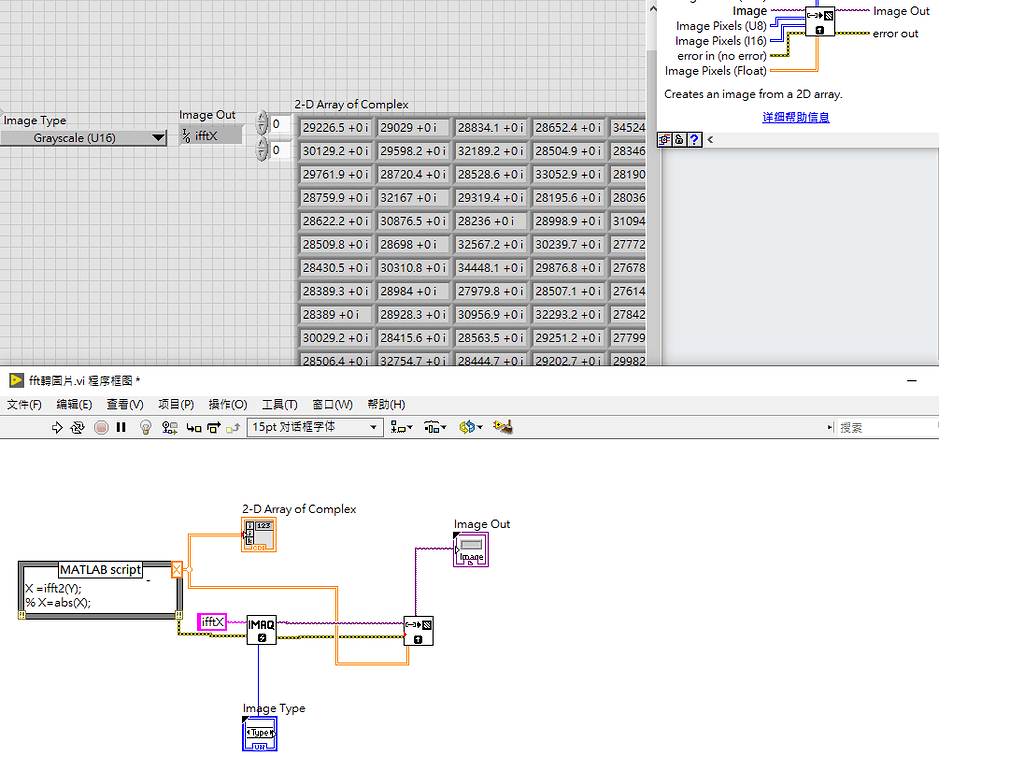Image resolution: width=1024 pixels, height=771 pixels.
Task: Click the error out terminal of MATLAB script
Action: pyautogui.click(x=179, y=615)
